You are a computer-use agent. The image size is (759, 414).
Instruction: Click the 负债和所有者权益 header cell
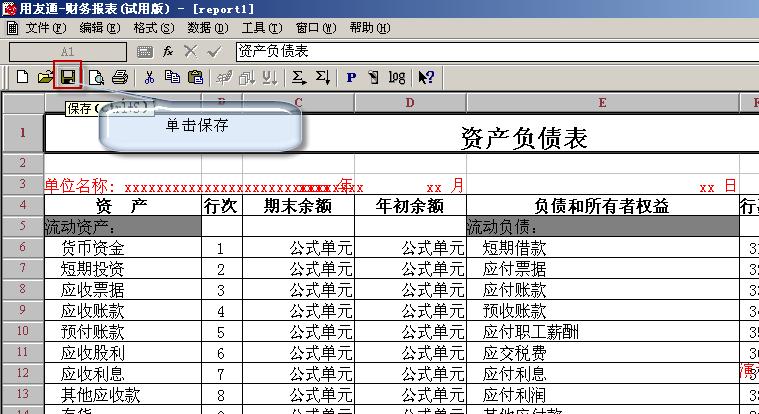tap(603, 206)
